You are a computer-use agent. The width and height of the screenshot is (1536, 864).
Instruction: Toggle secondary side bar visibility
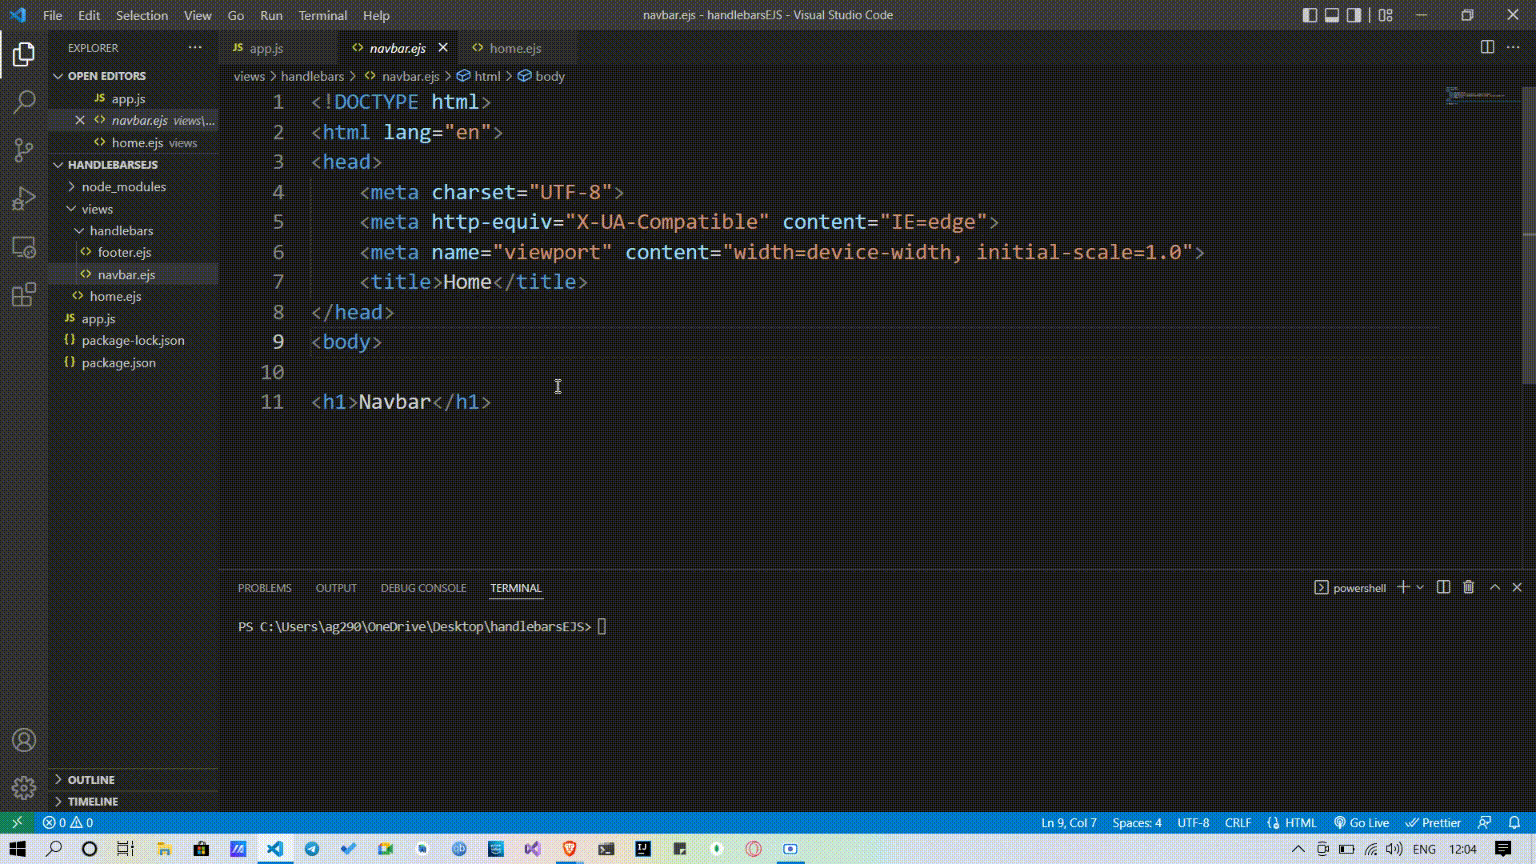coord(1354,15)
